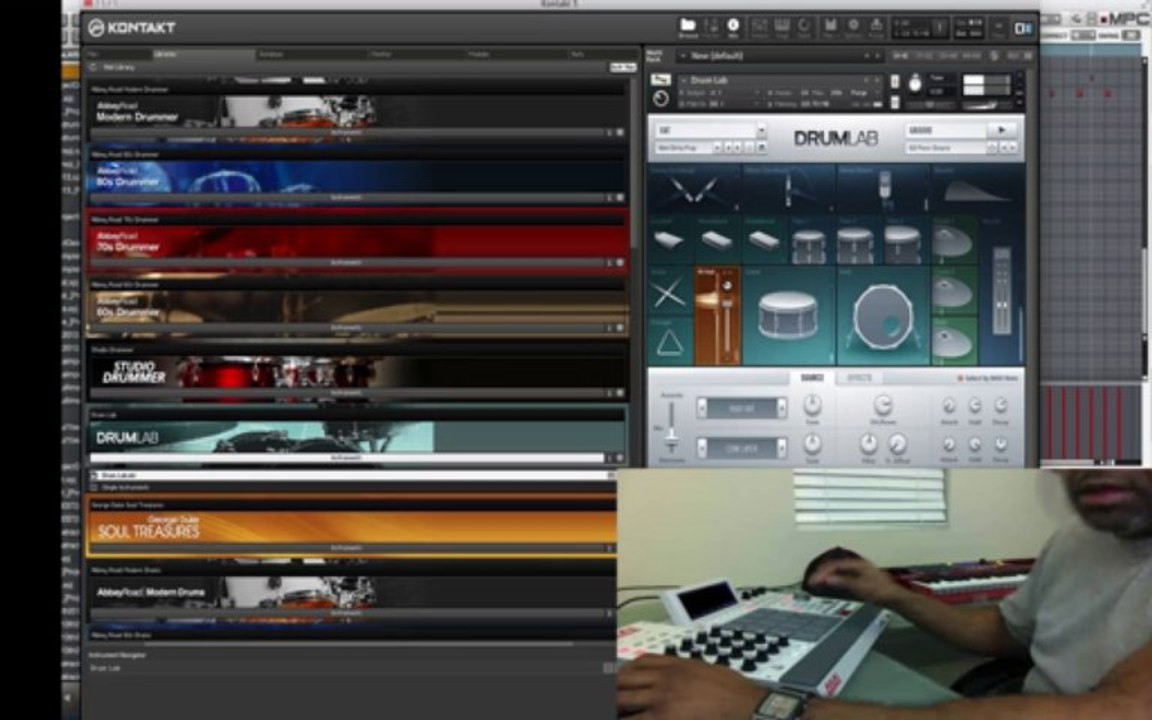Click the Add Library button

coord(119,67)
